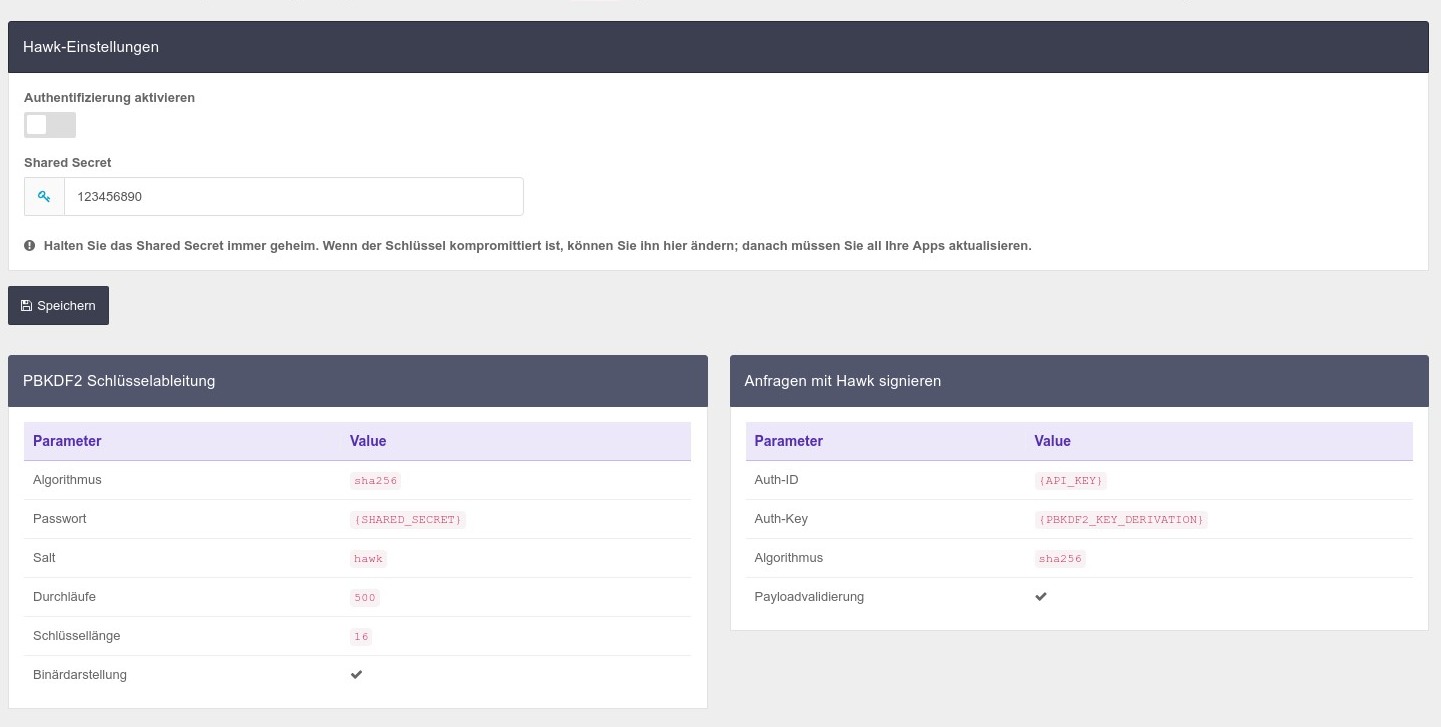Click the Binärdarstellung checkmark icon

click(356, 675)
